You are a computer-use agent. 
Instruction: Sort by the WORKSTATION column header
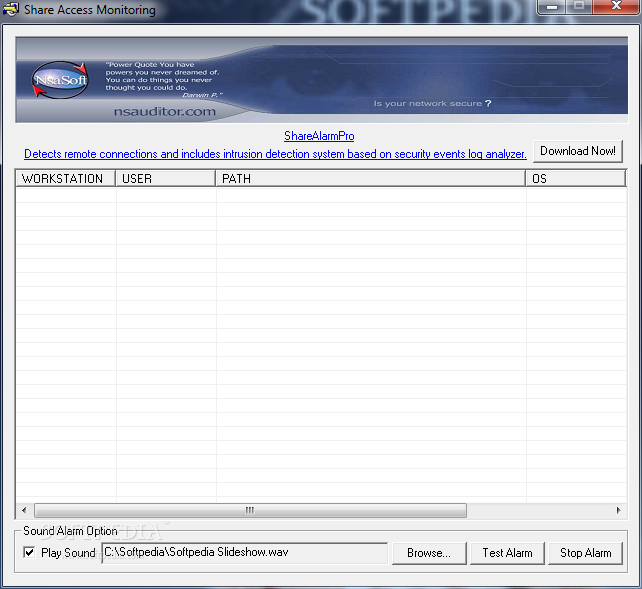tap(66, 178)
